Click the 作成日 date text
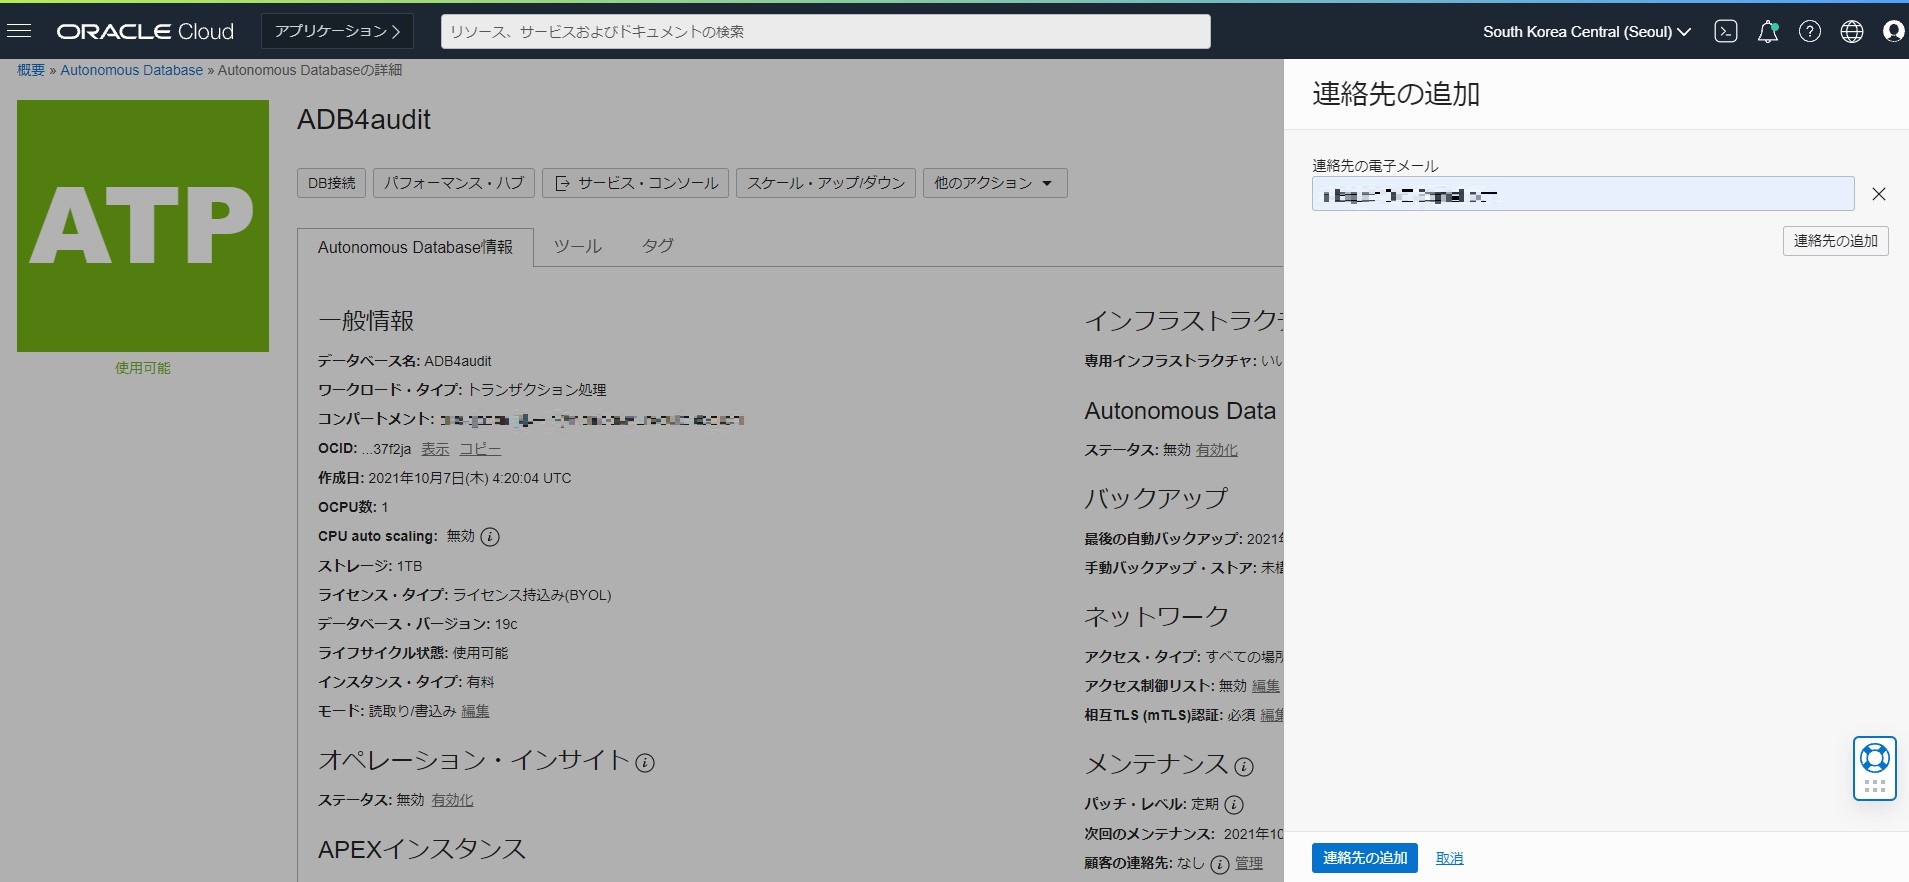 (x=470, y=478)
